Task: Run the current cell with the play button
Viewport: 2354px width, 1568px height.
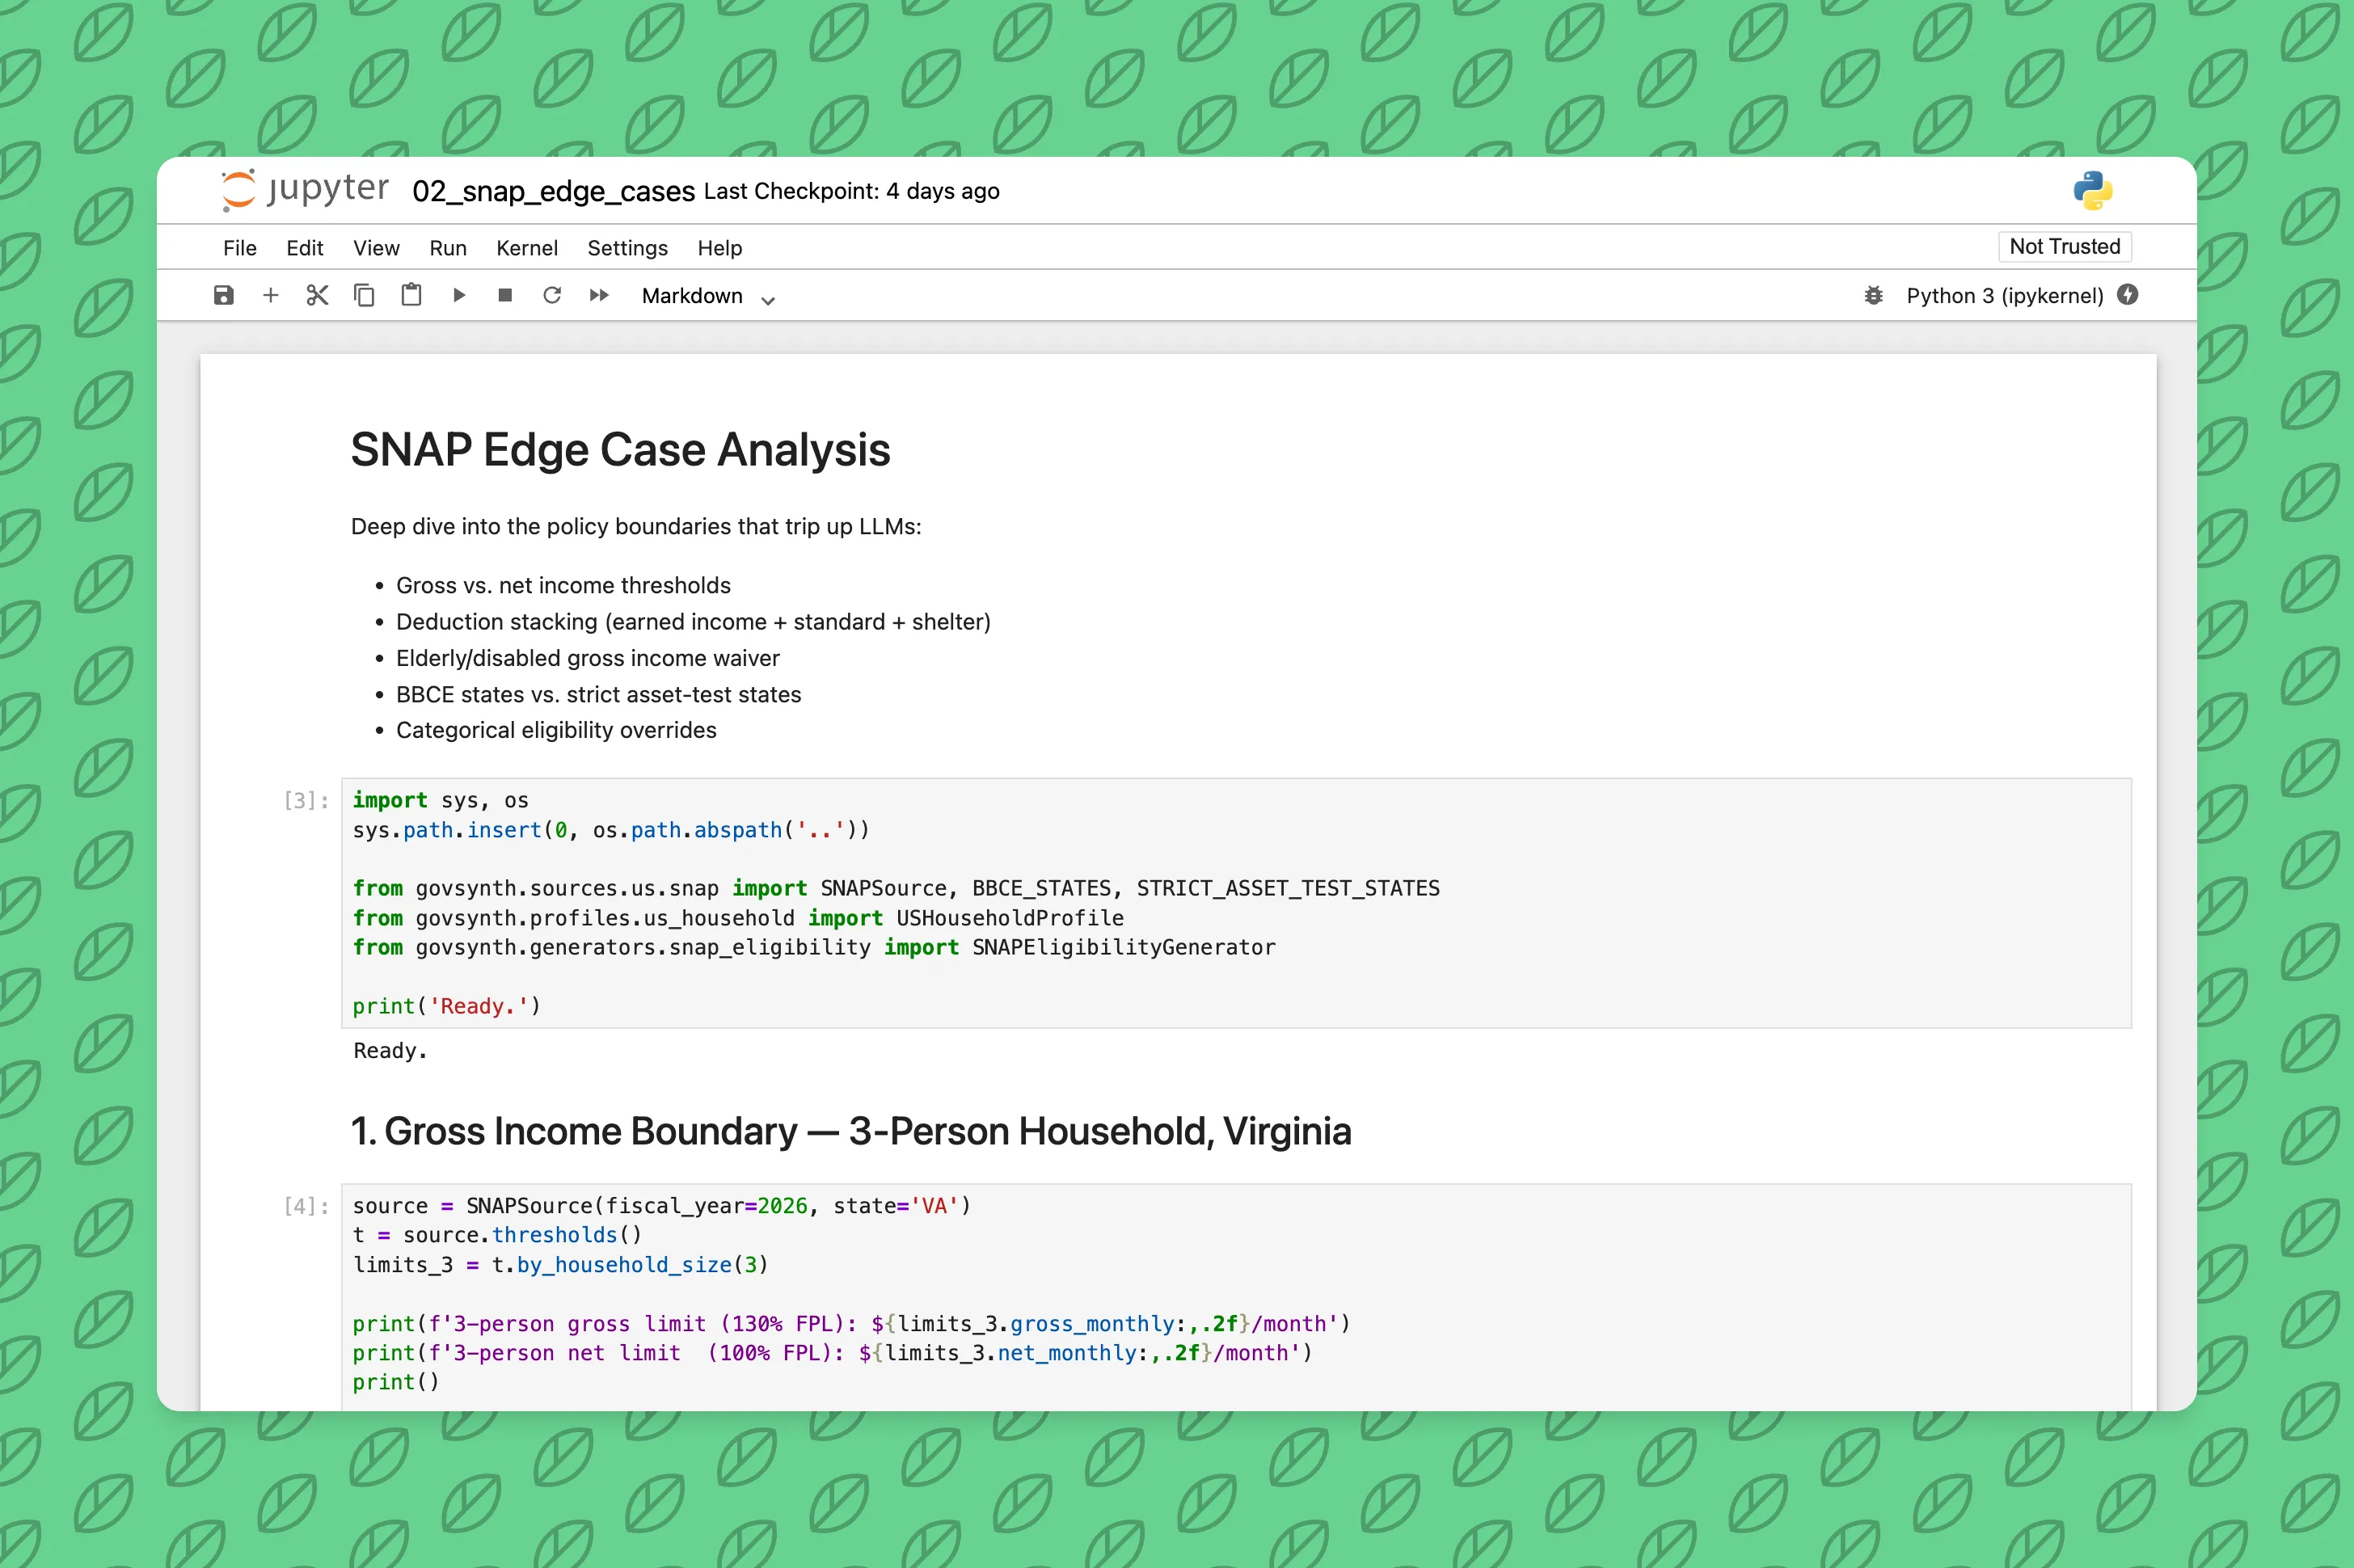Action: 459,295
